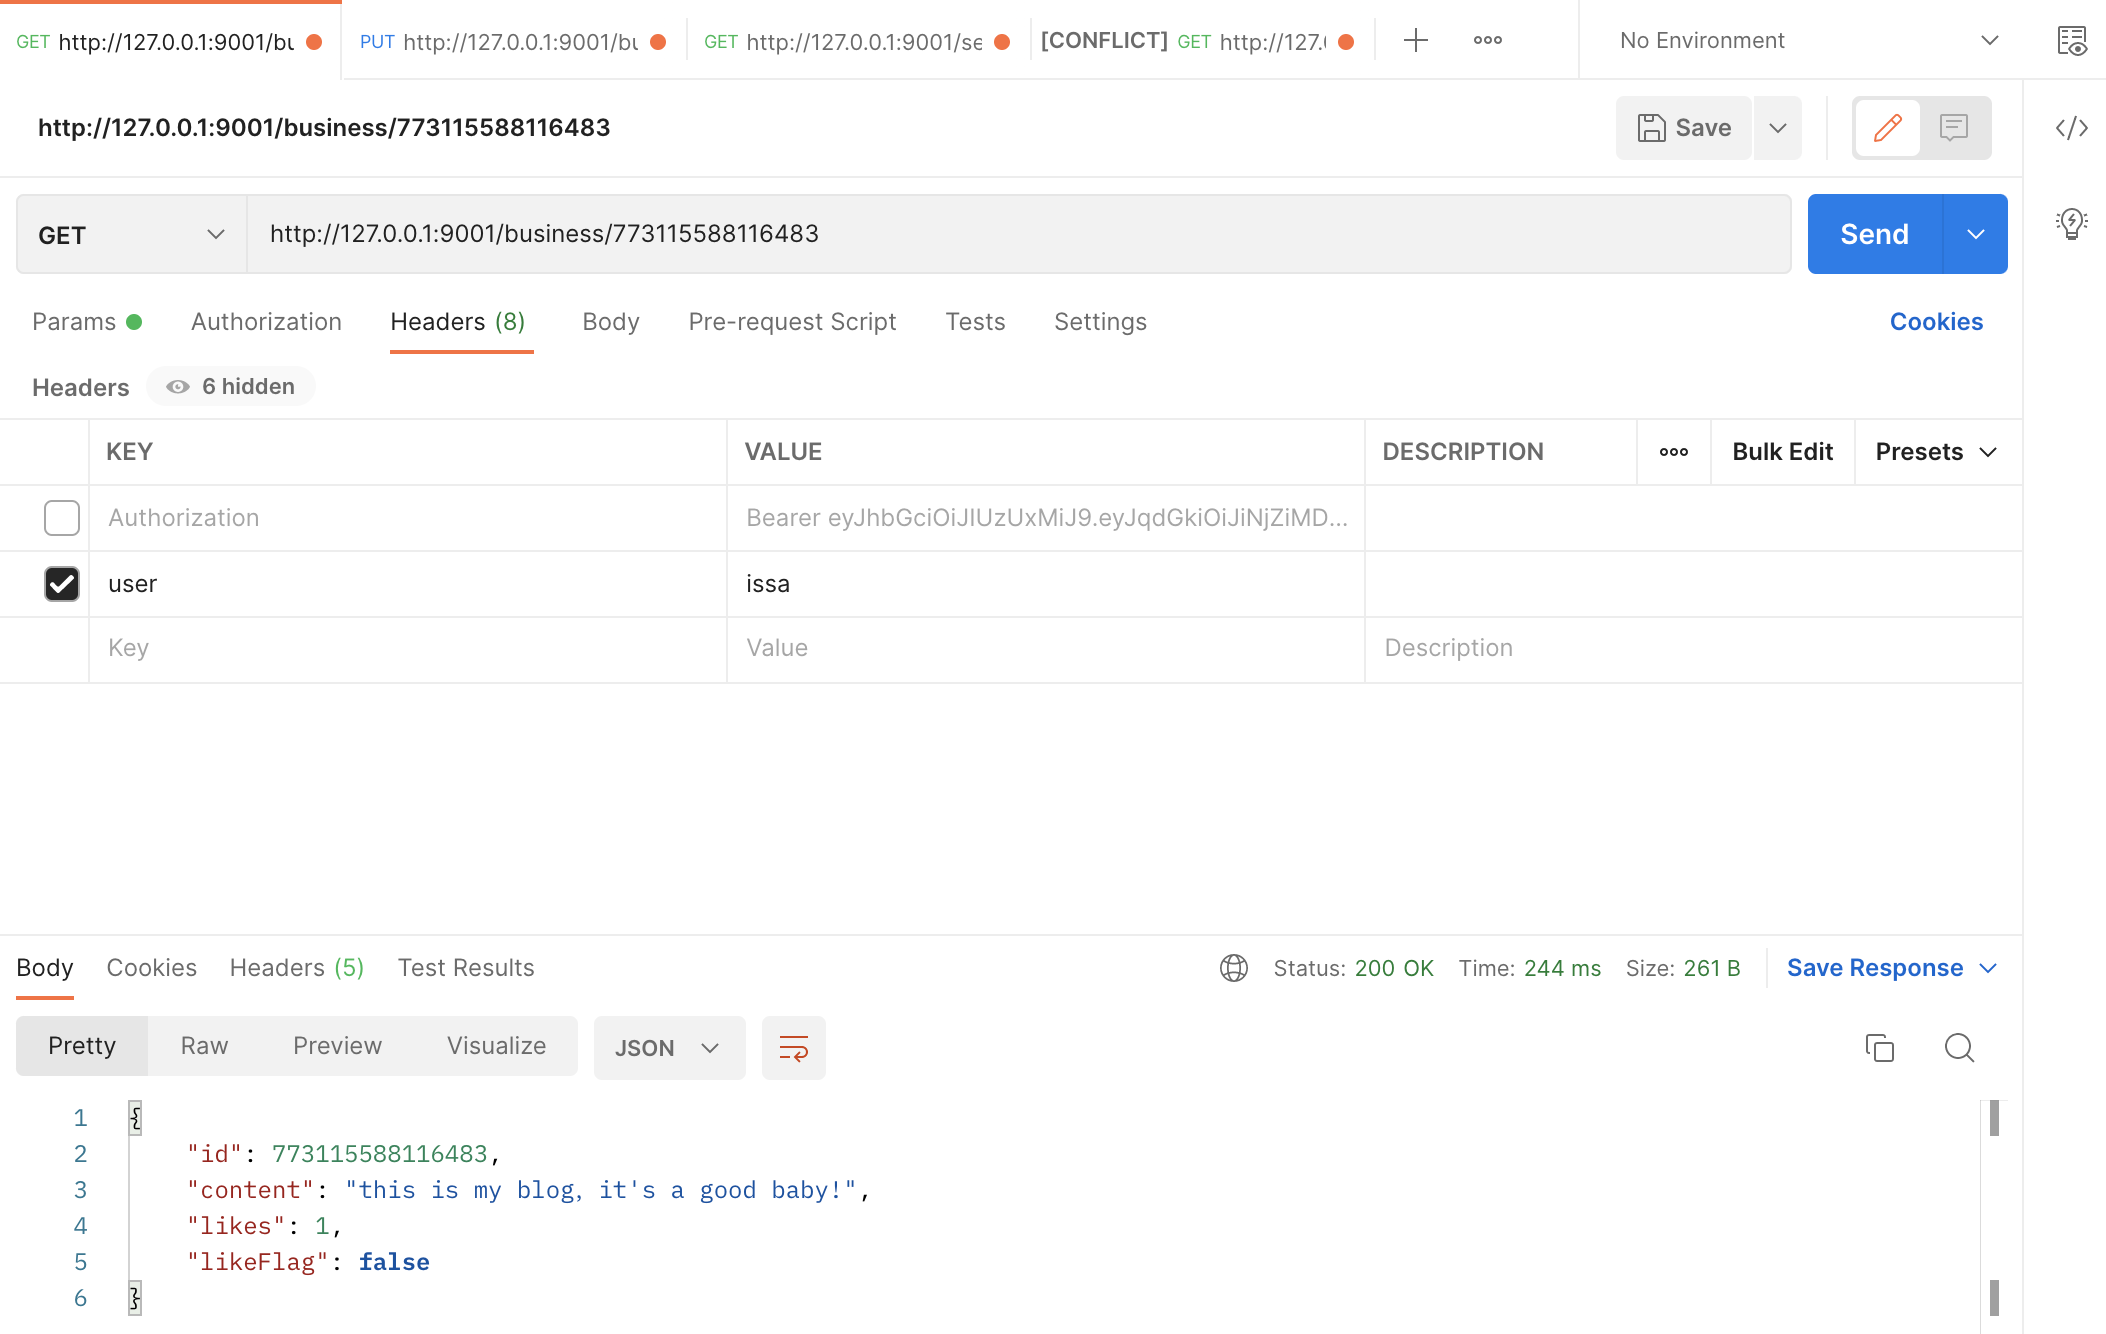Enable the empty key row checkbox

tap(60, 648)
